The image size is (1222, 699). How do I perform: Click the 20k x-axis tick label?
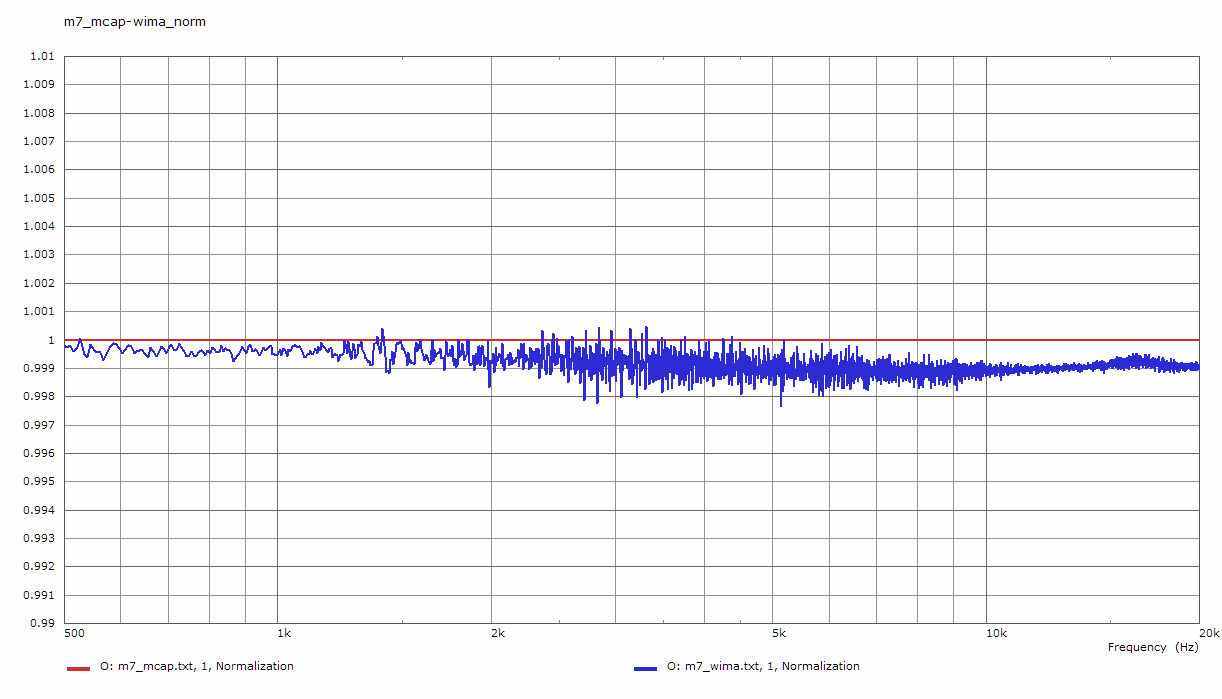[x=1209, y=633]
